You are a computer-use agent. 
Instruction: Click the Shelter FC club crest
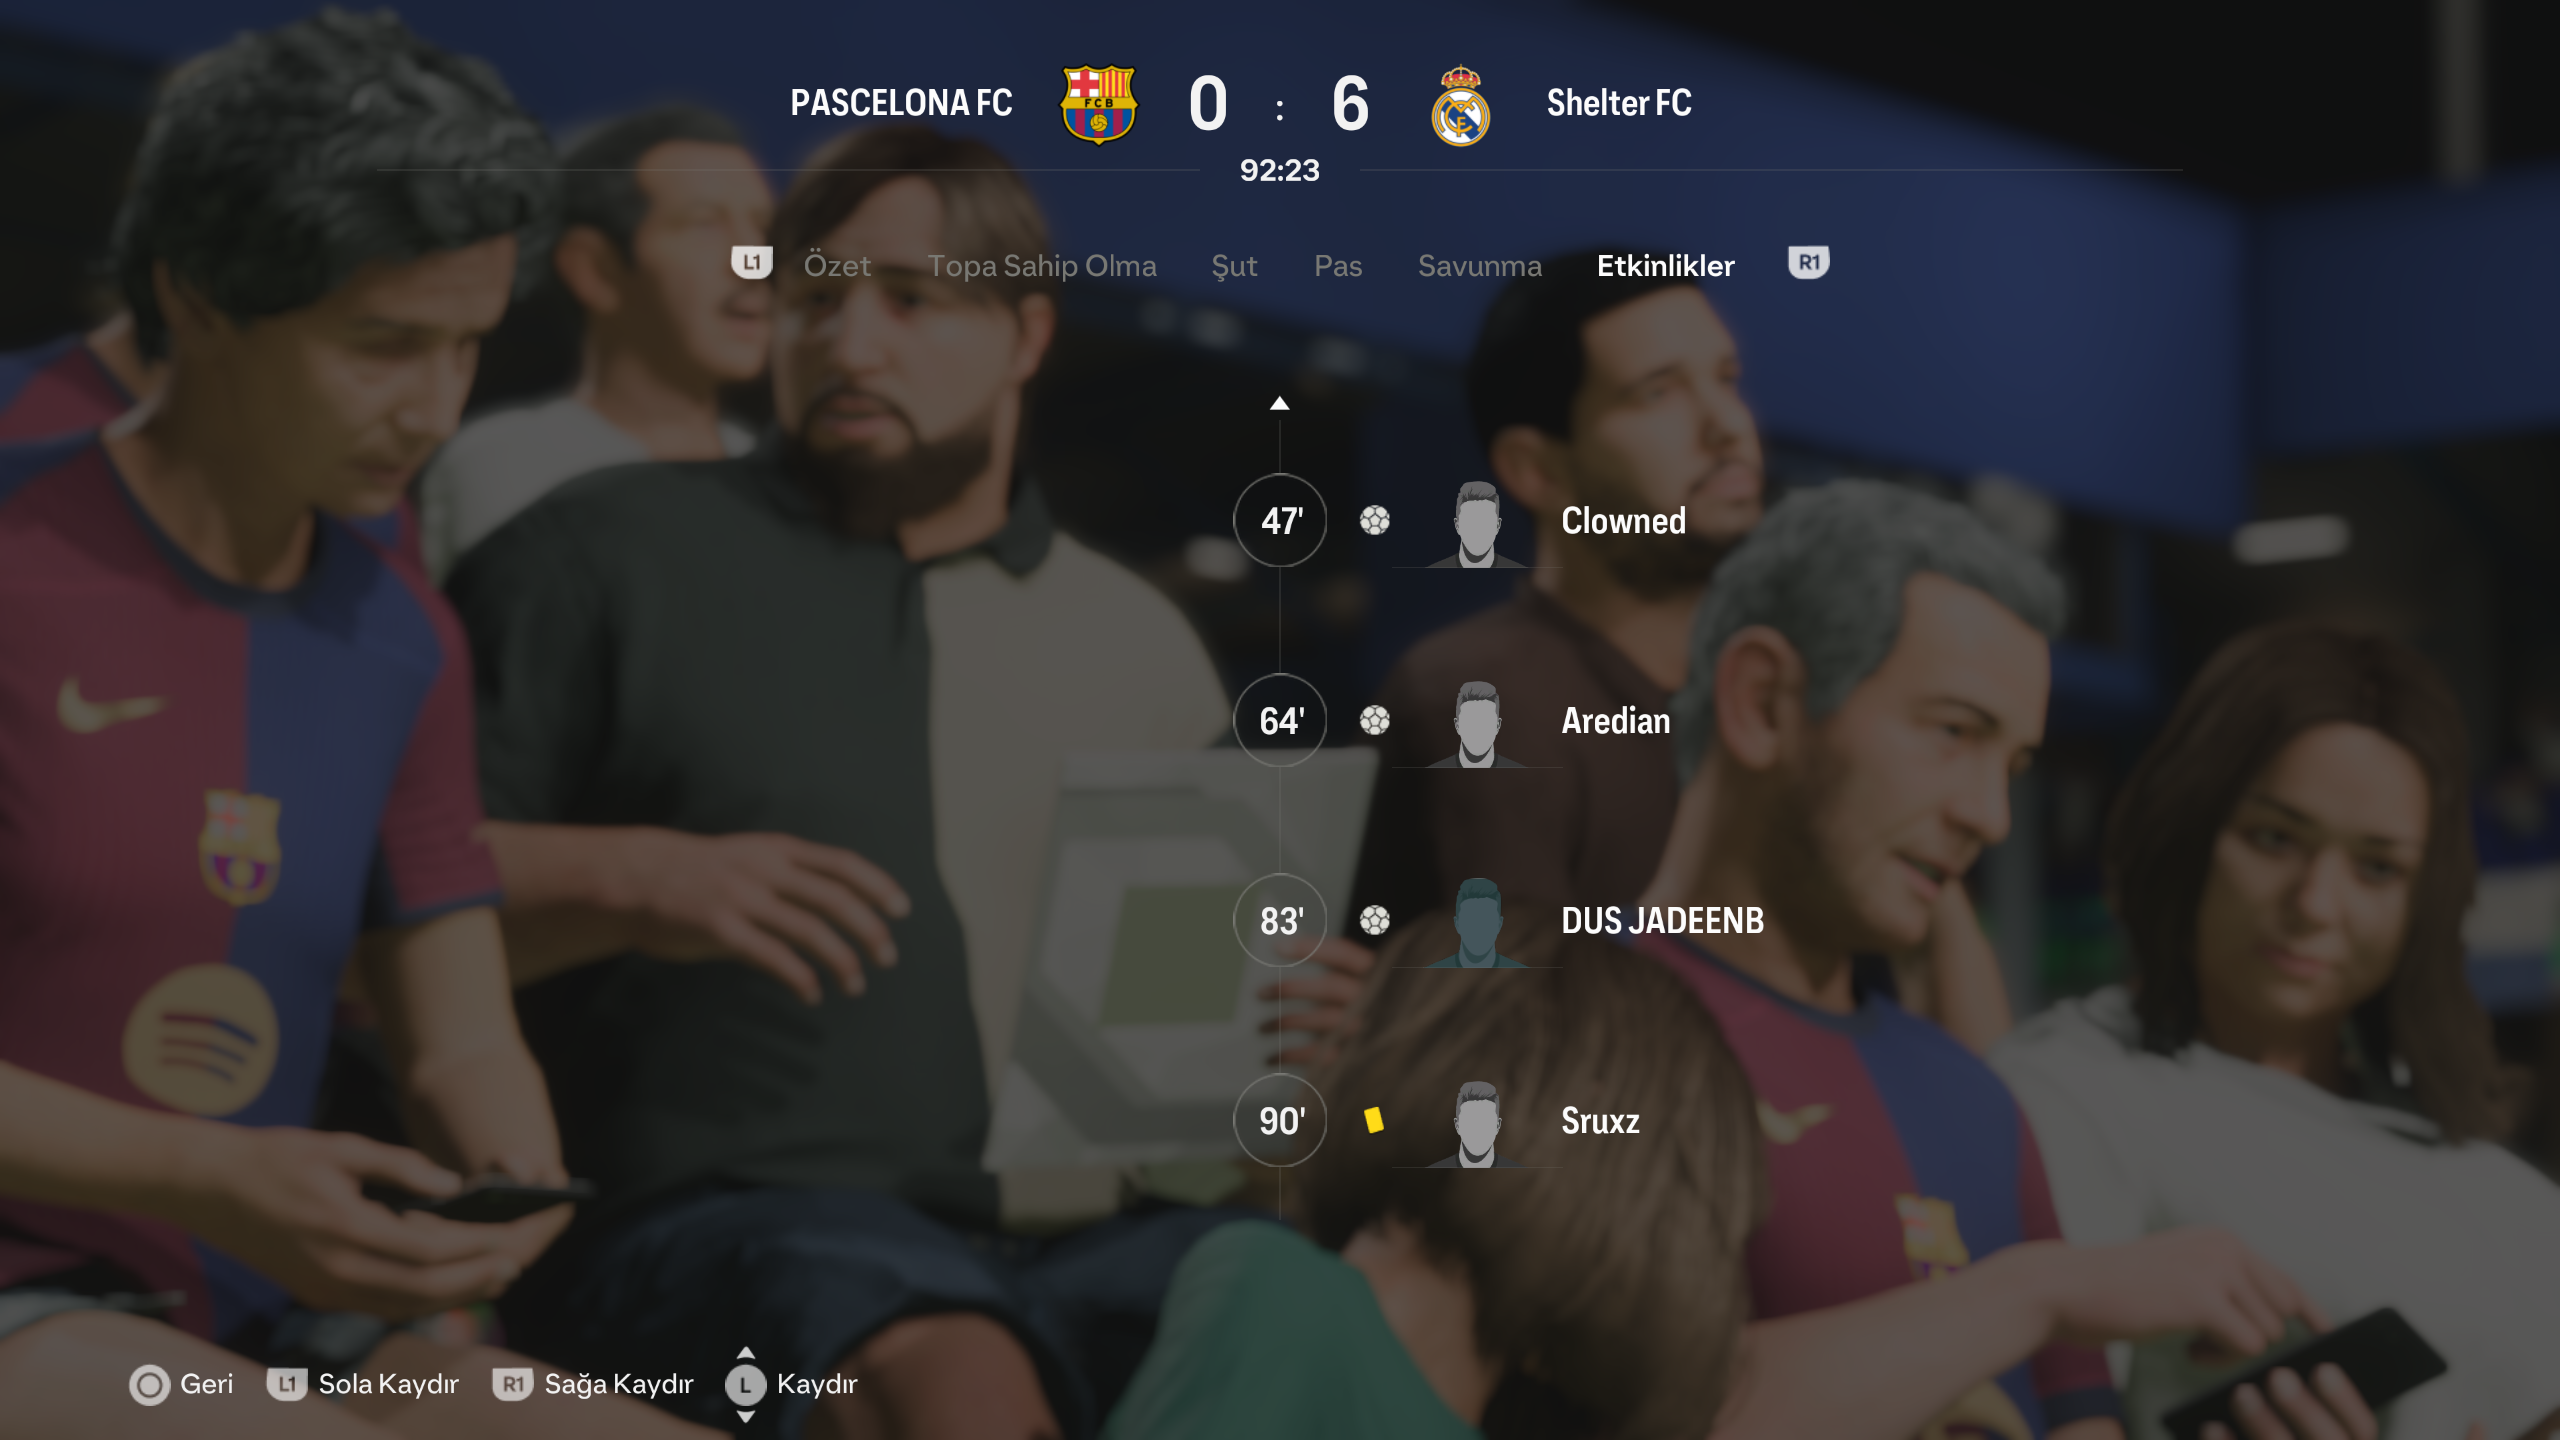tap(1461, 105)
